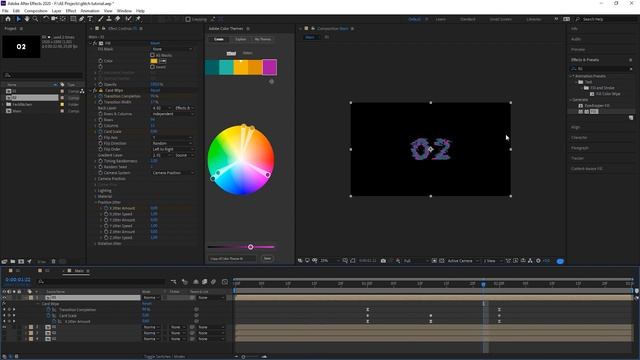Open the File menu

5,11
